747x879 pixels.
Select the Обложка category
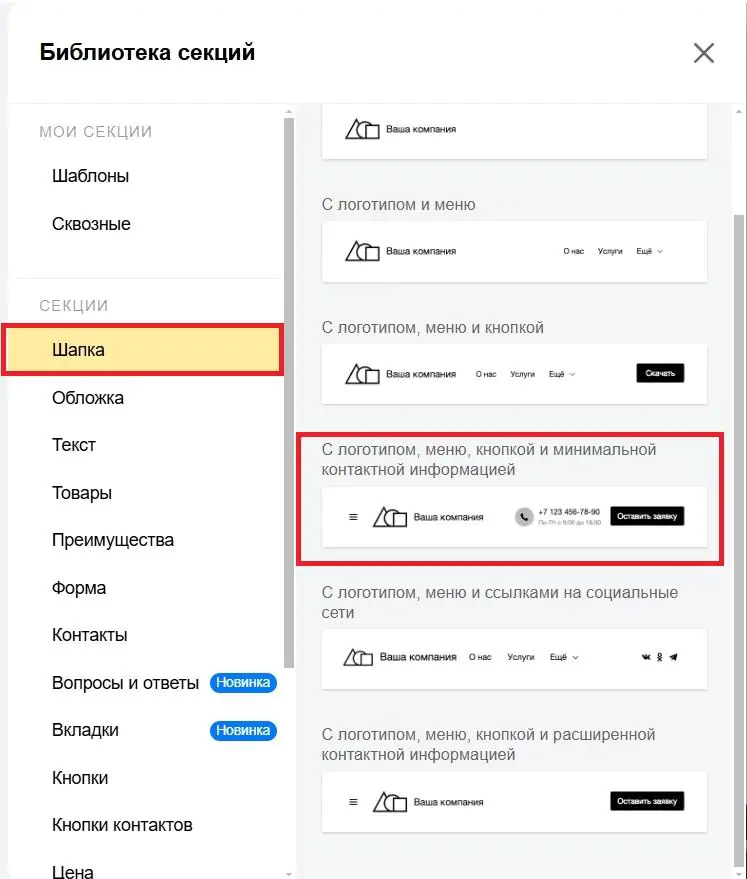[x=88, y=398]
